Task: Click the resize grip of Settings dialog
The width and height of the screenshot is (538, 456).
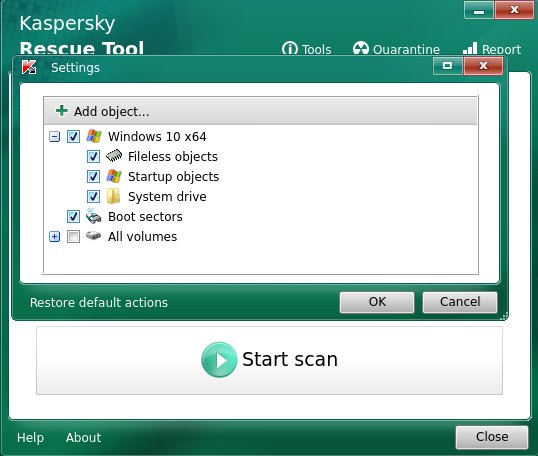Action: pos(504,316)
